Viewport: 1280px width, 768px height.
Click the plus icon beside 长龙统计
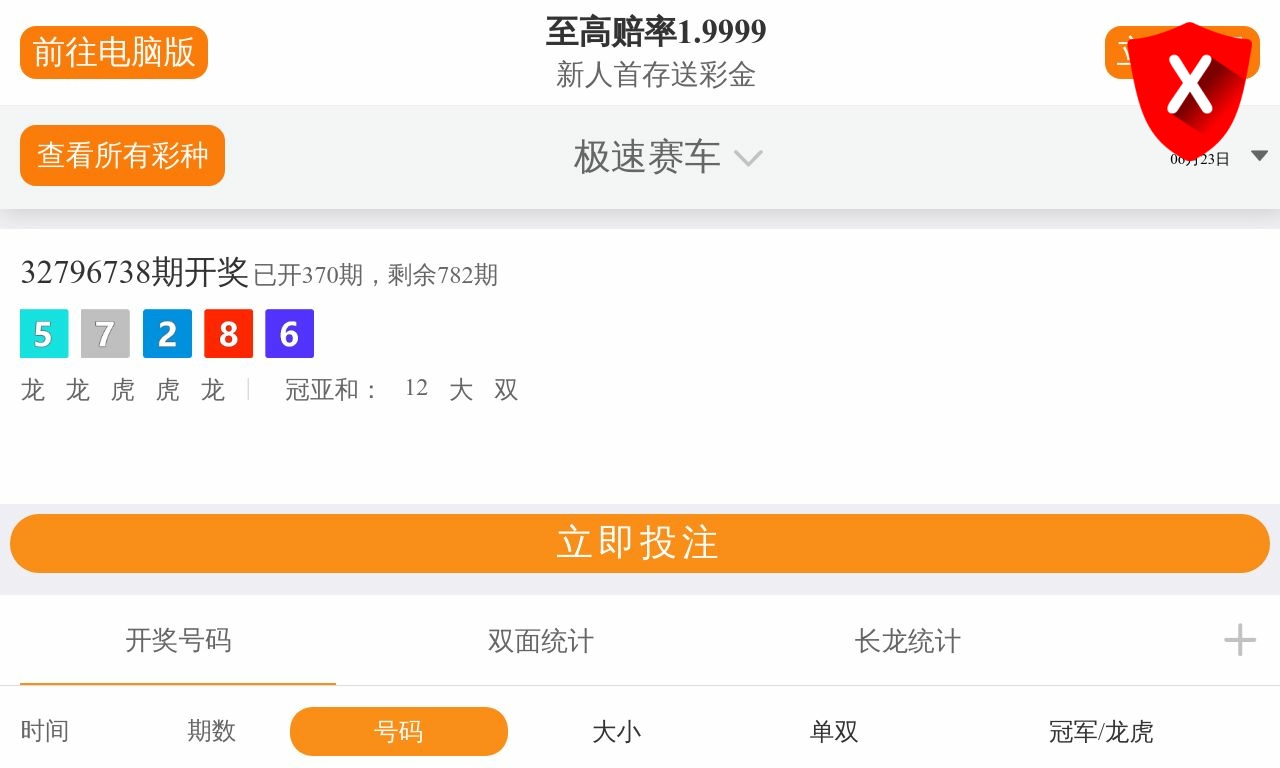click(1240, 640)
